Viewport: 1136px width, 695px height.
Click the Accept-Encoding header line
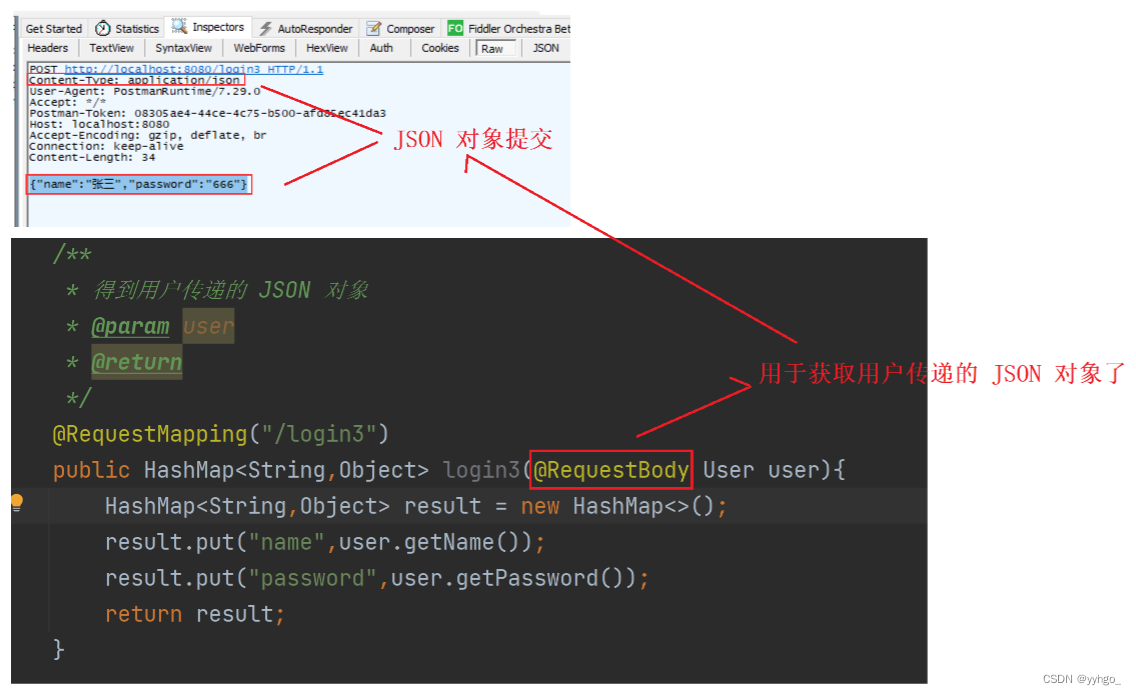148,135
